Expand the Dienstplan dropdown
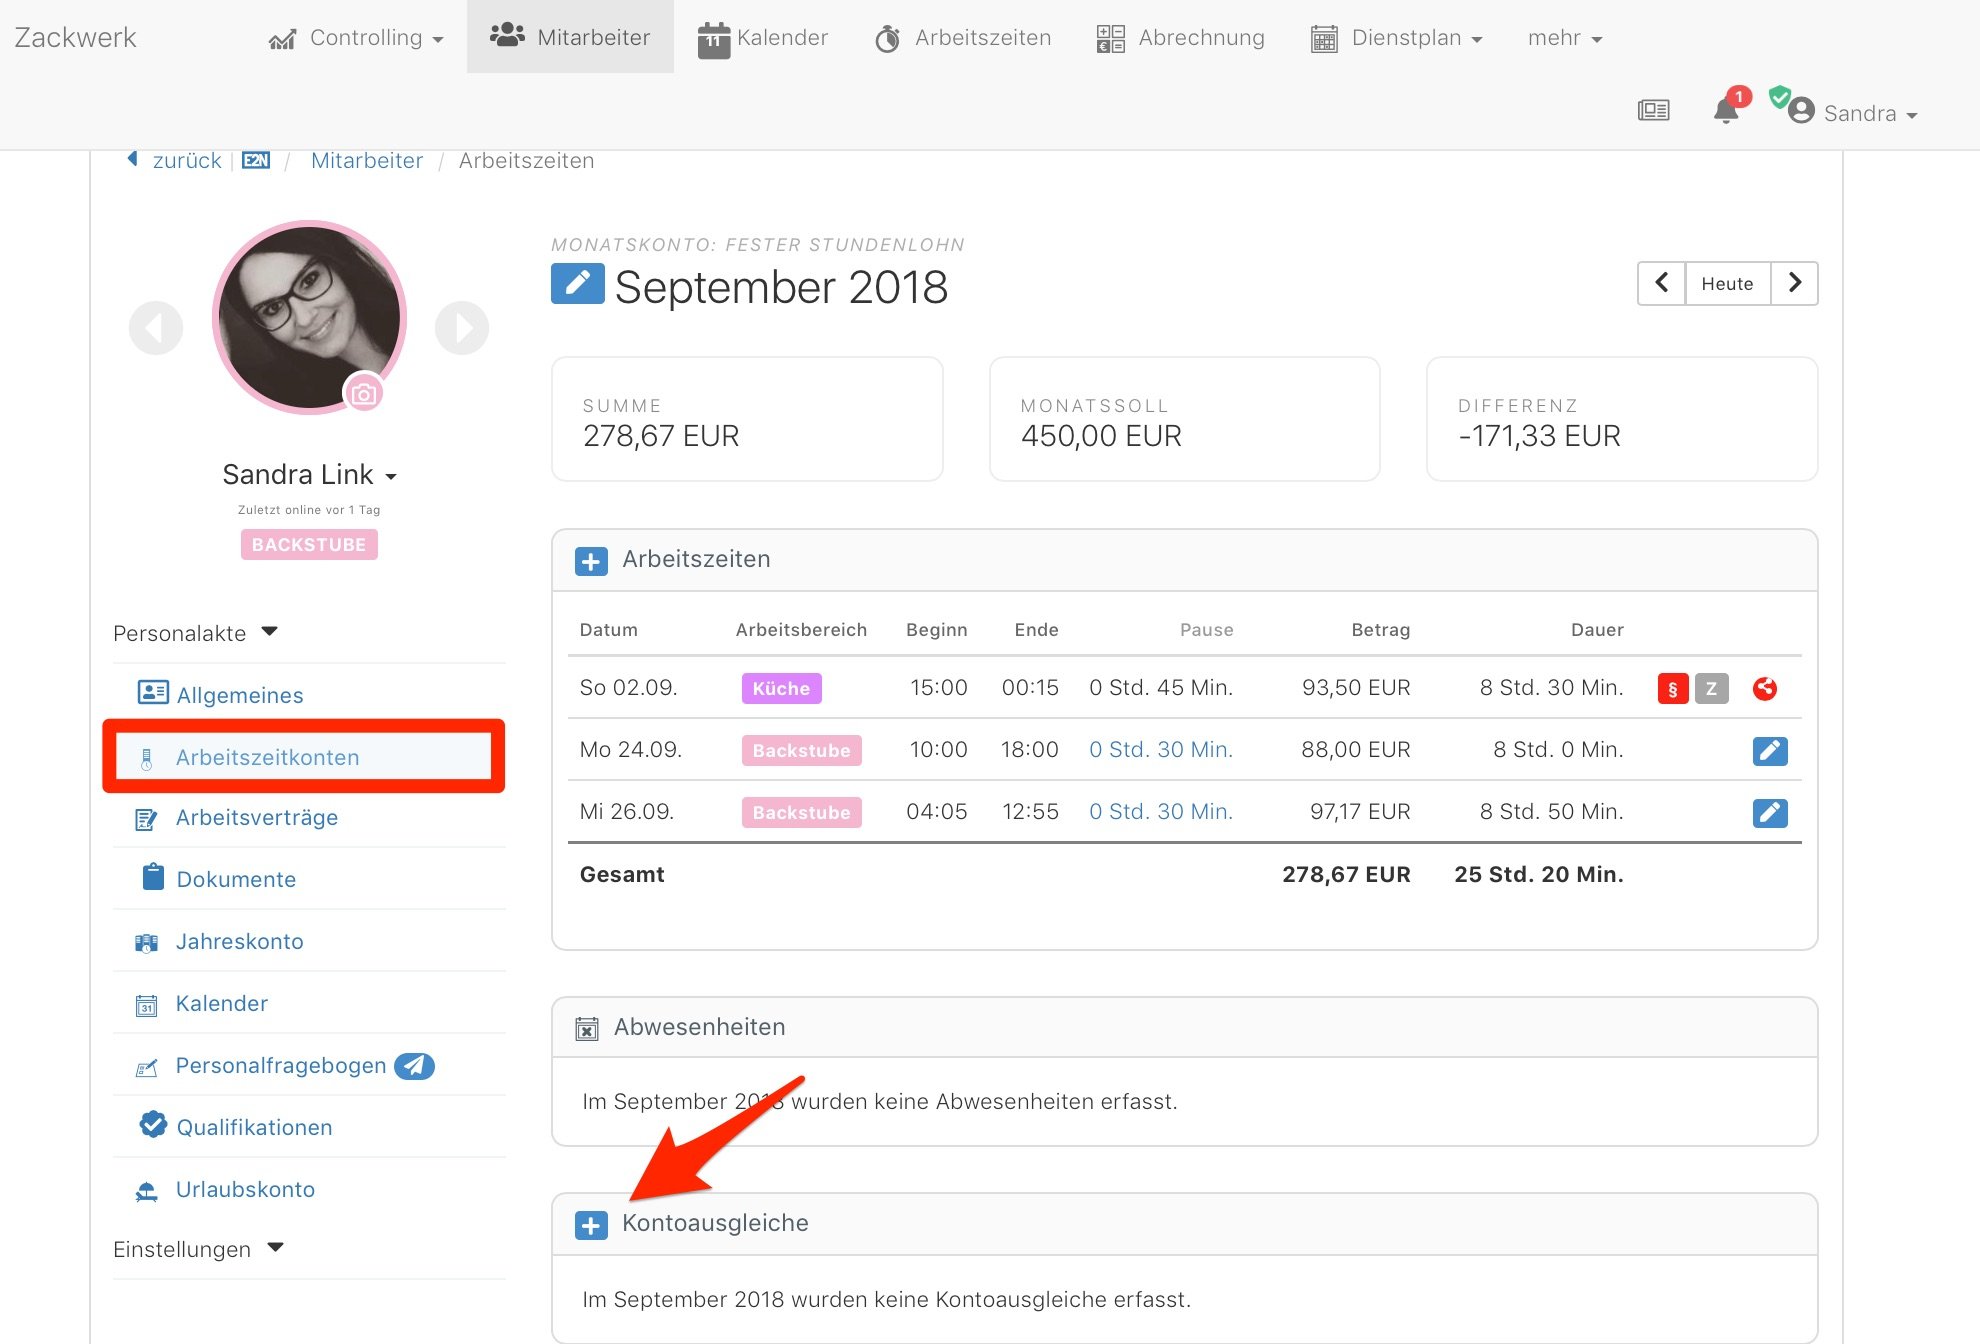This screenshot has height=1344, width=1980. coord(1396,38)
